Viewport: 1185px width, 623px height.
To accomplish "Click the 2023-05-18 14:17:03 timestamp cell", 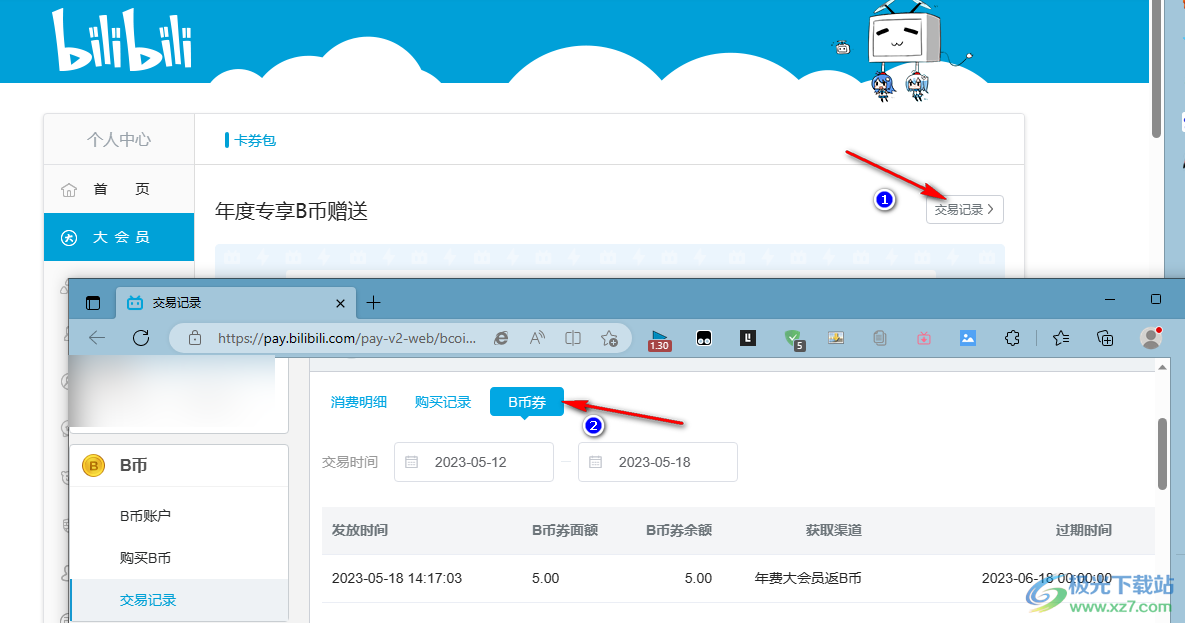I will (397, 578).
